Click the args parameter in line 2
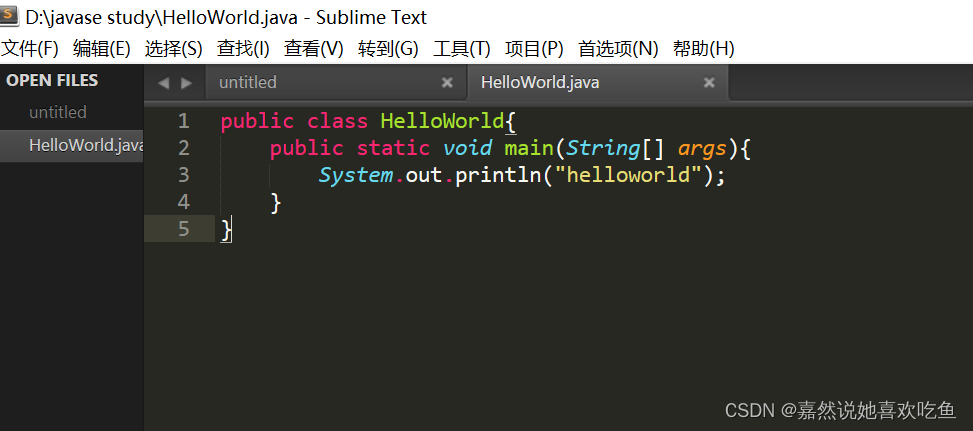The width and height of the screenshot is (973, 431). [702, 151]
